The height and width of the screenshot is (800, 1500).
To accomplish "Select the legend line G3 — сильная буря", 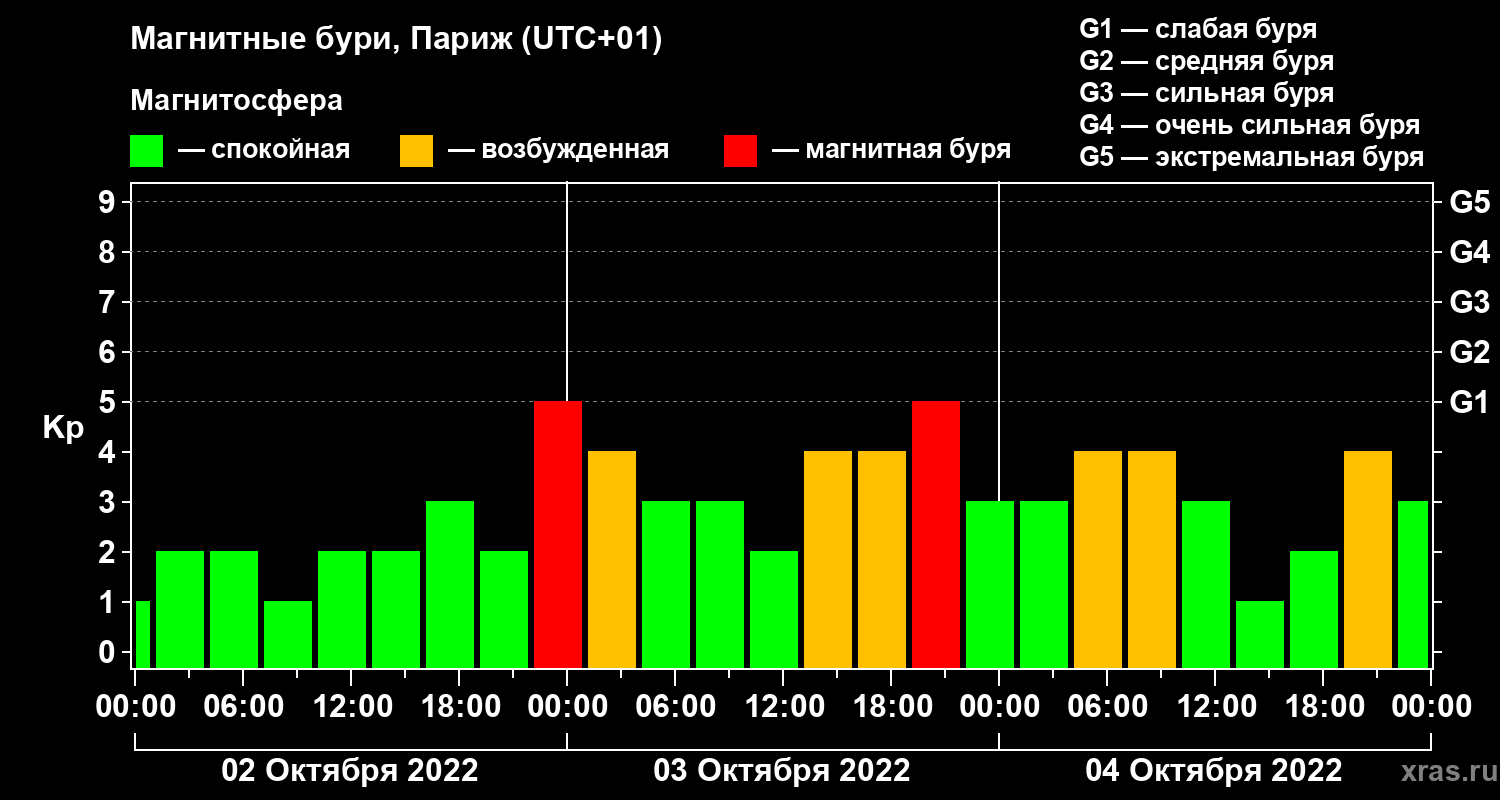I will tap(1207, 93).
